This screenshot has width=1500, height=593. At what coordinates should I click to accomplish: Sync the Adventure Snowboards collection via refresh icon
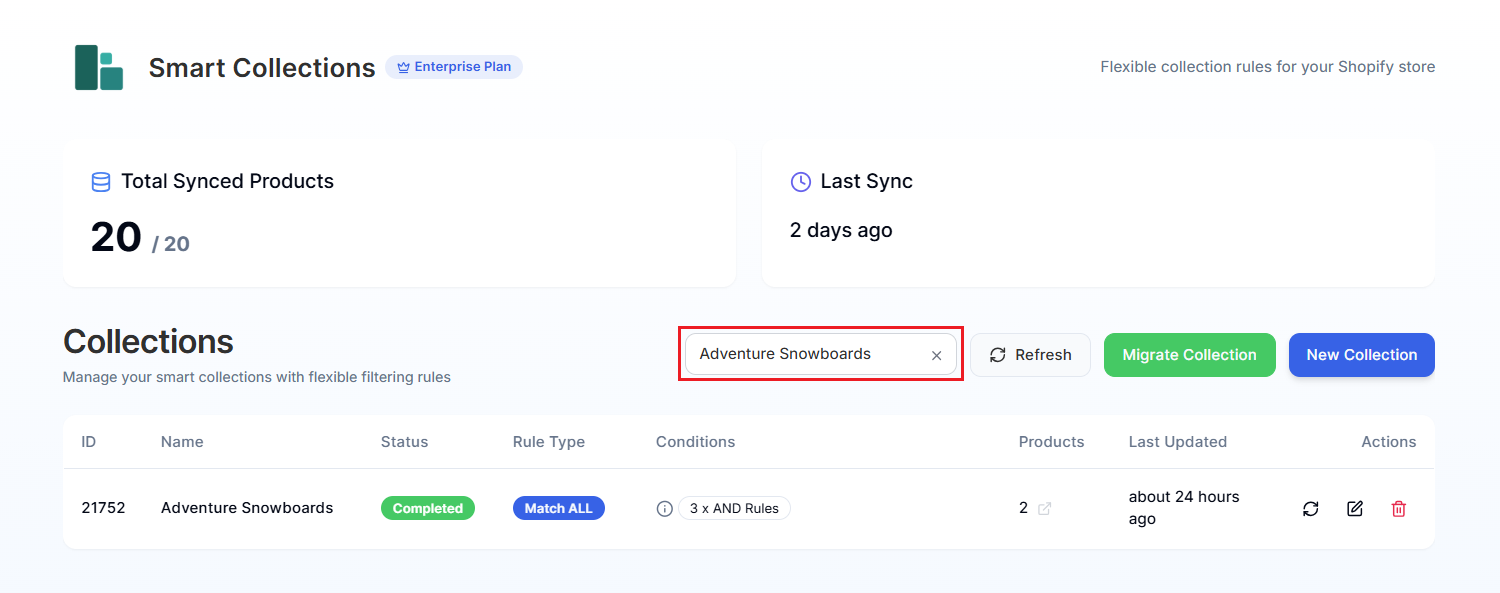tap(1310, 508)
